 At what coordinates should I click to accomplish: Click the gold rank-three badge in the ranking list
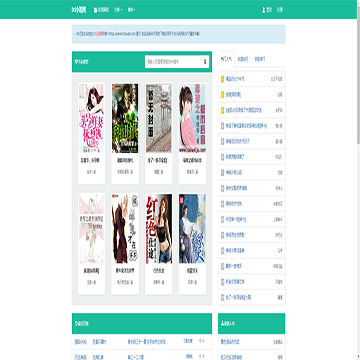pos(223,110)
